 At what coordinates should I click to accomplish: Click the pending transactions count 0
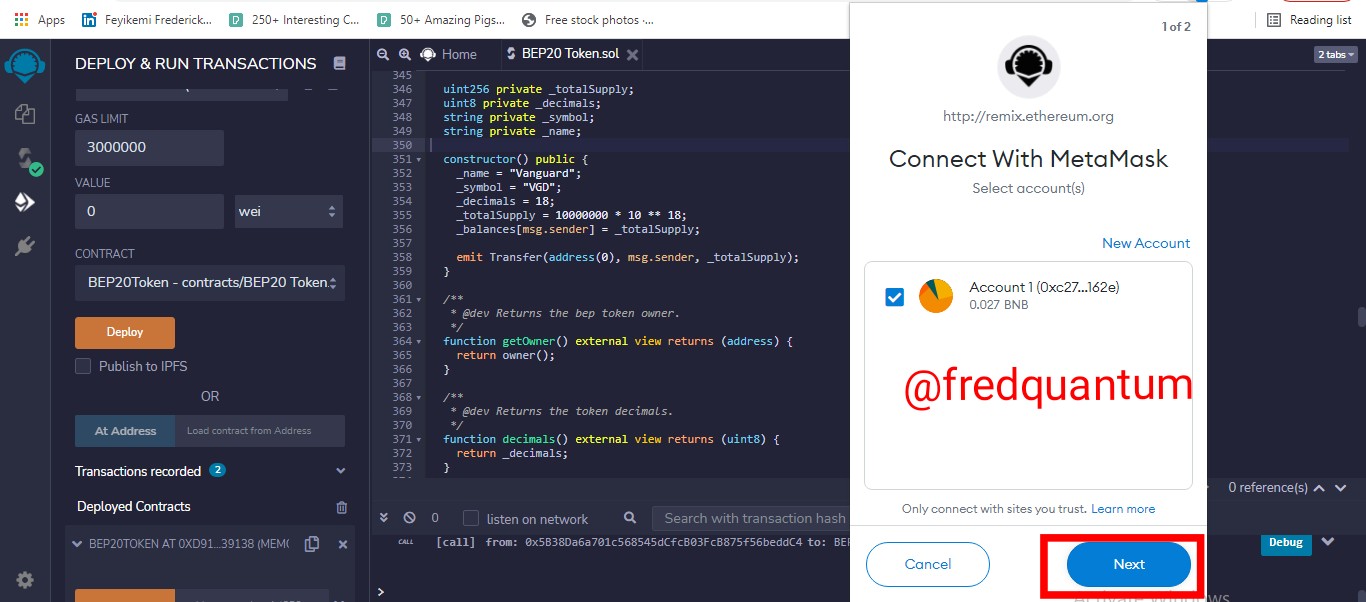pos(435,518)
